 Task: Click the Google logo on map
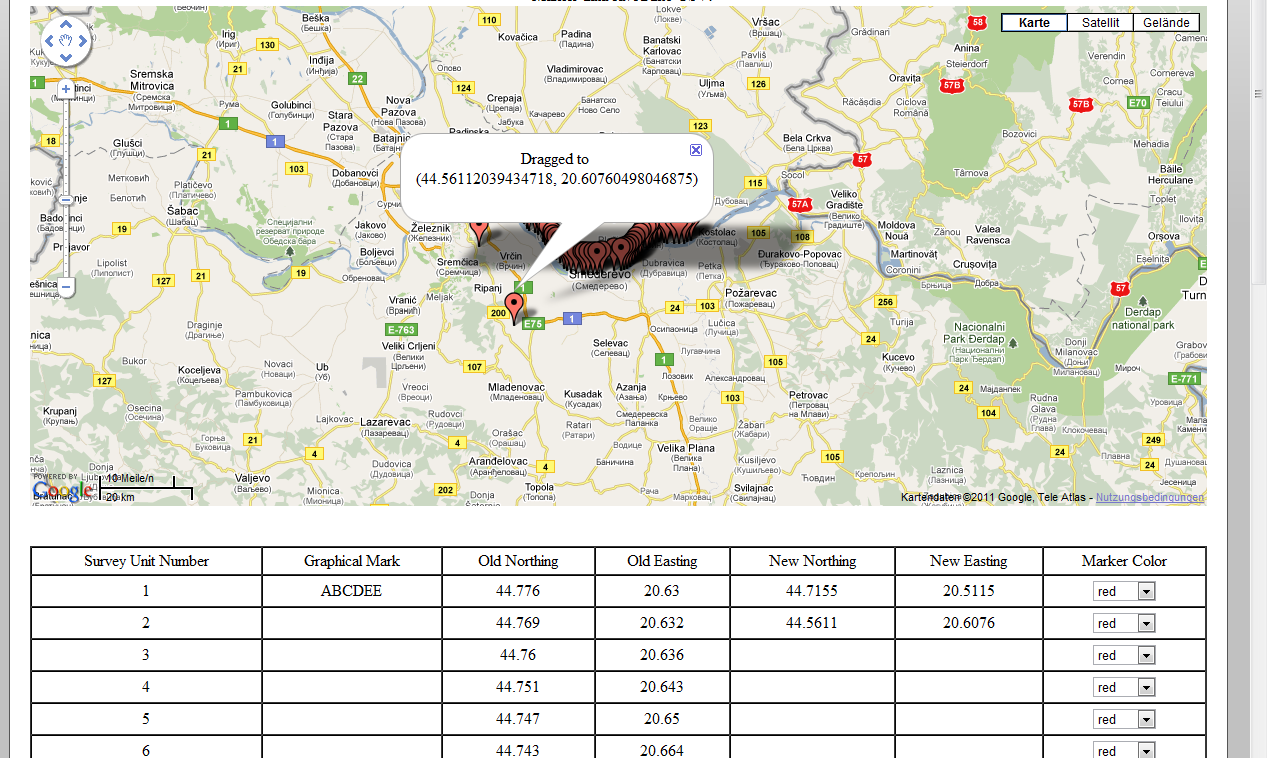click(64, 490)
